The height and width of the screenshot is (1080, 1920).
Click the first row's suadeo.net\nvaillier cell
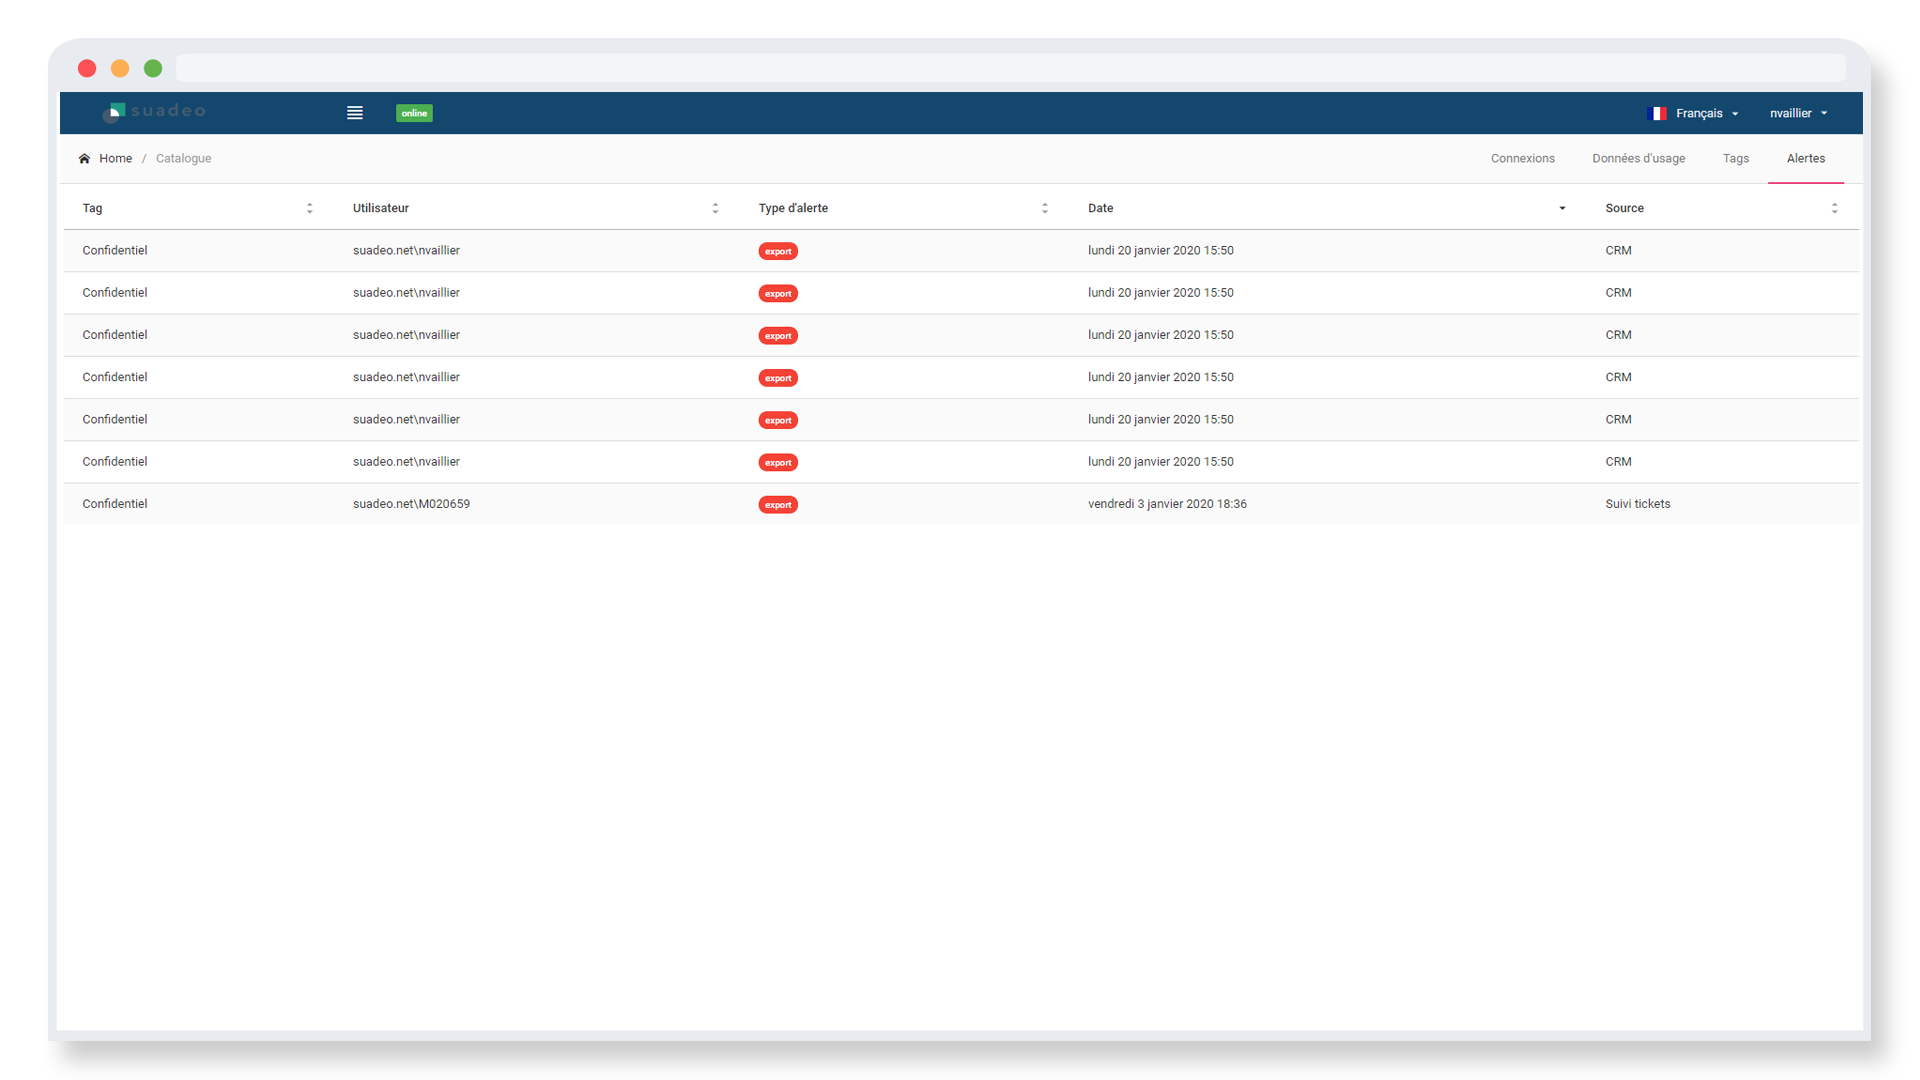(x=406, y=250)
